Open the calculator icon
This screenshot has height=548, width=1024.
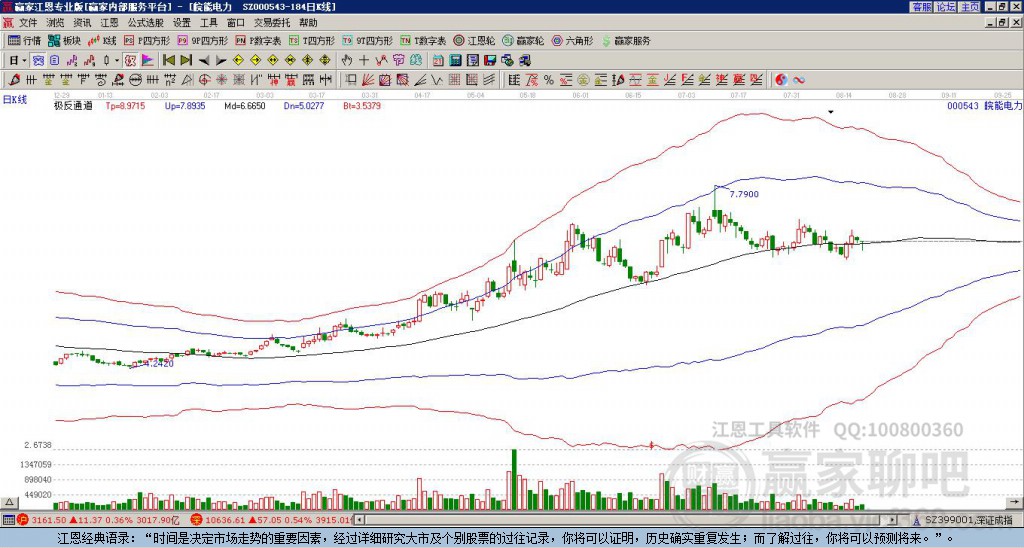tap(455, 61)
